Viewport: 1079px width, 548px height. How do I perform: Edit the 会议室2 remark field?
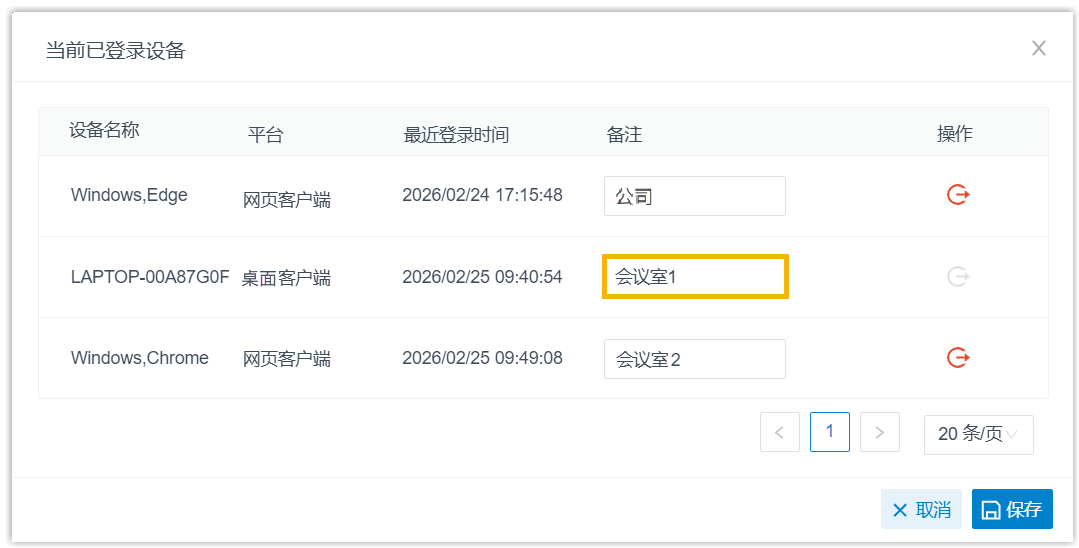point(694,359)
